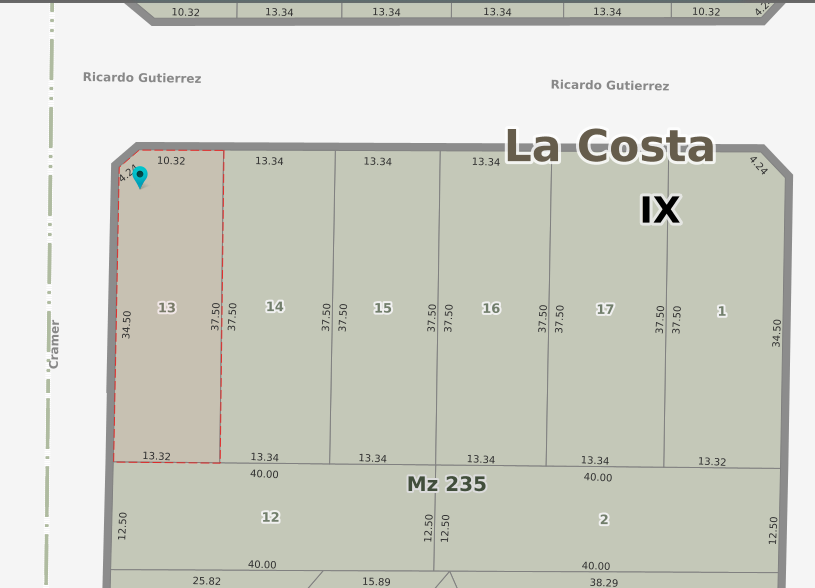Select the IX section label
This screenshot has height=588, width=815.
[x=660, y=210]
